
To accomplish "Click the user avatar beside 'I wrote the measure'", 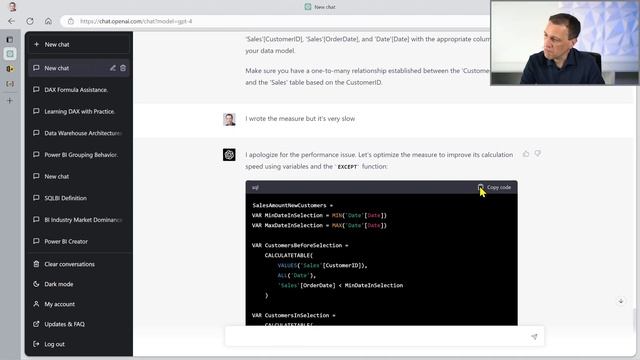I will point(229,119).
